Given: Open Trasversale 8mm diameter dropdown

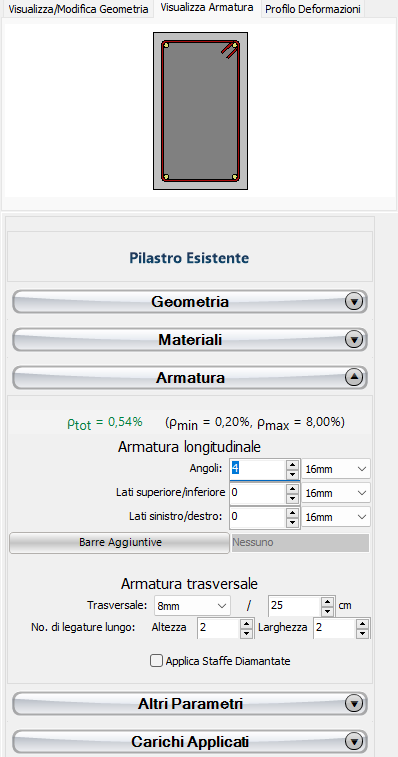Looking at the screenshot, I should 192,605.
